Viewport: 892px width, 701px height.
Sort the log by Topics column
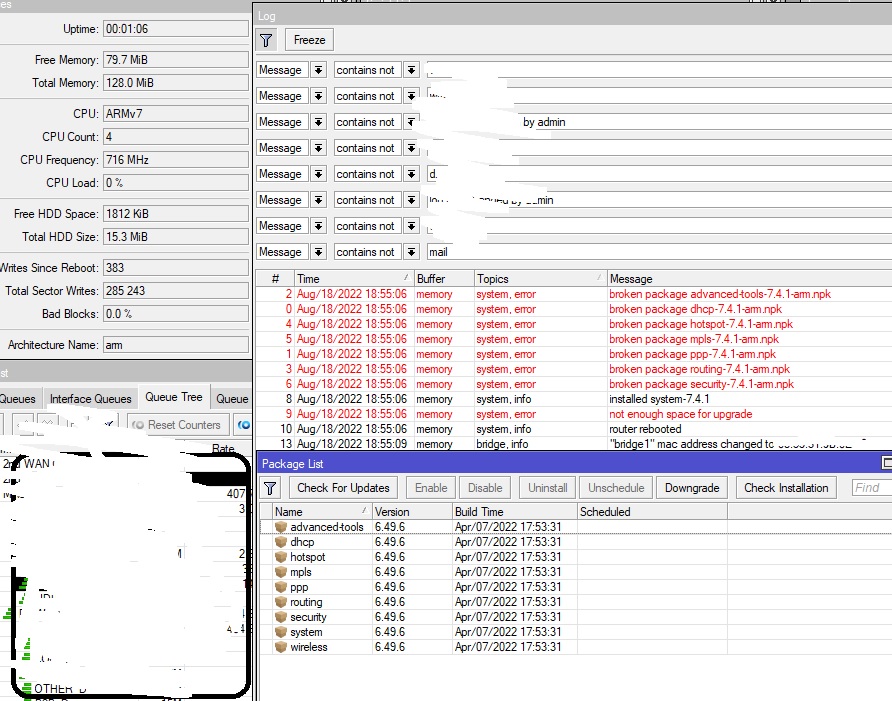(x=540, y=279)
